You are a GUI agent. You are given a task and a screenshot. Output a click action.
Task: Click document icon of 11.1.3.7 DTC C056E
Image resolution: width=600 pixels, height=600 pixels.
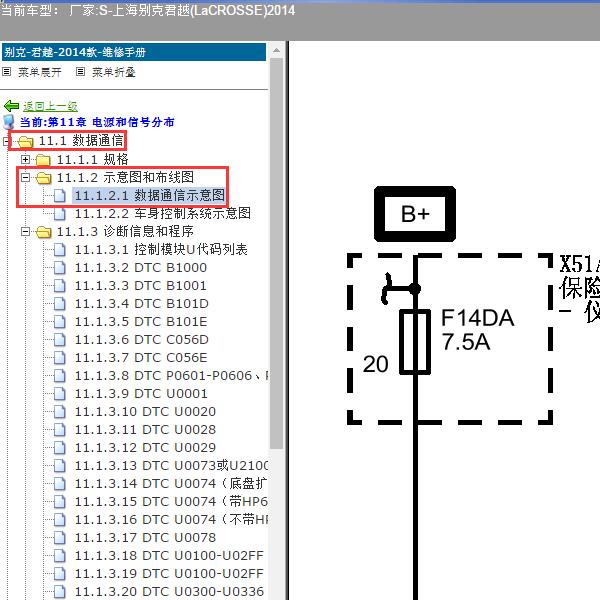(x=59, y=358)
